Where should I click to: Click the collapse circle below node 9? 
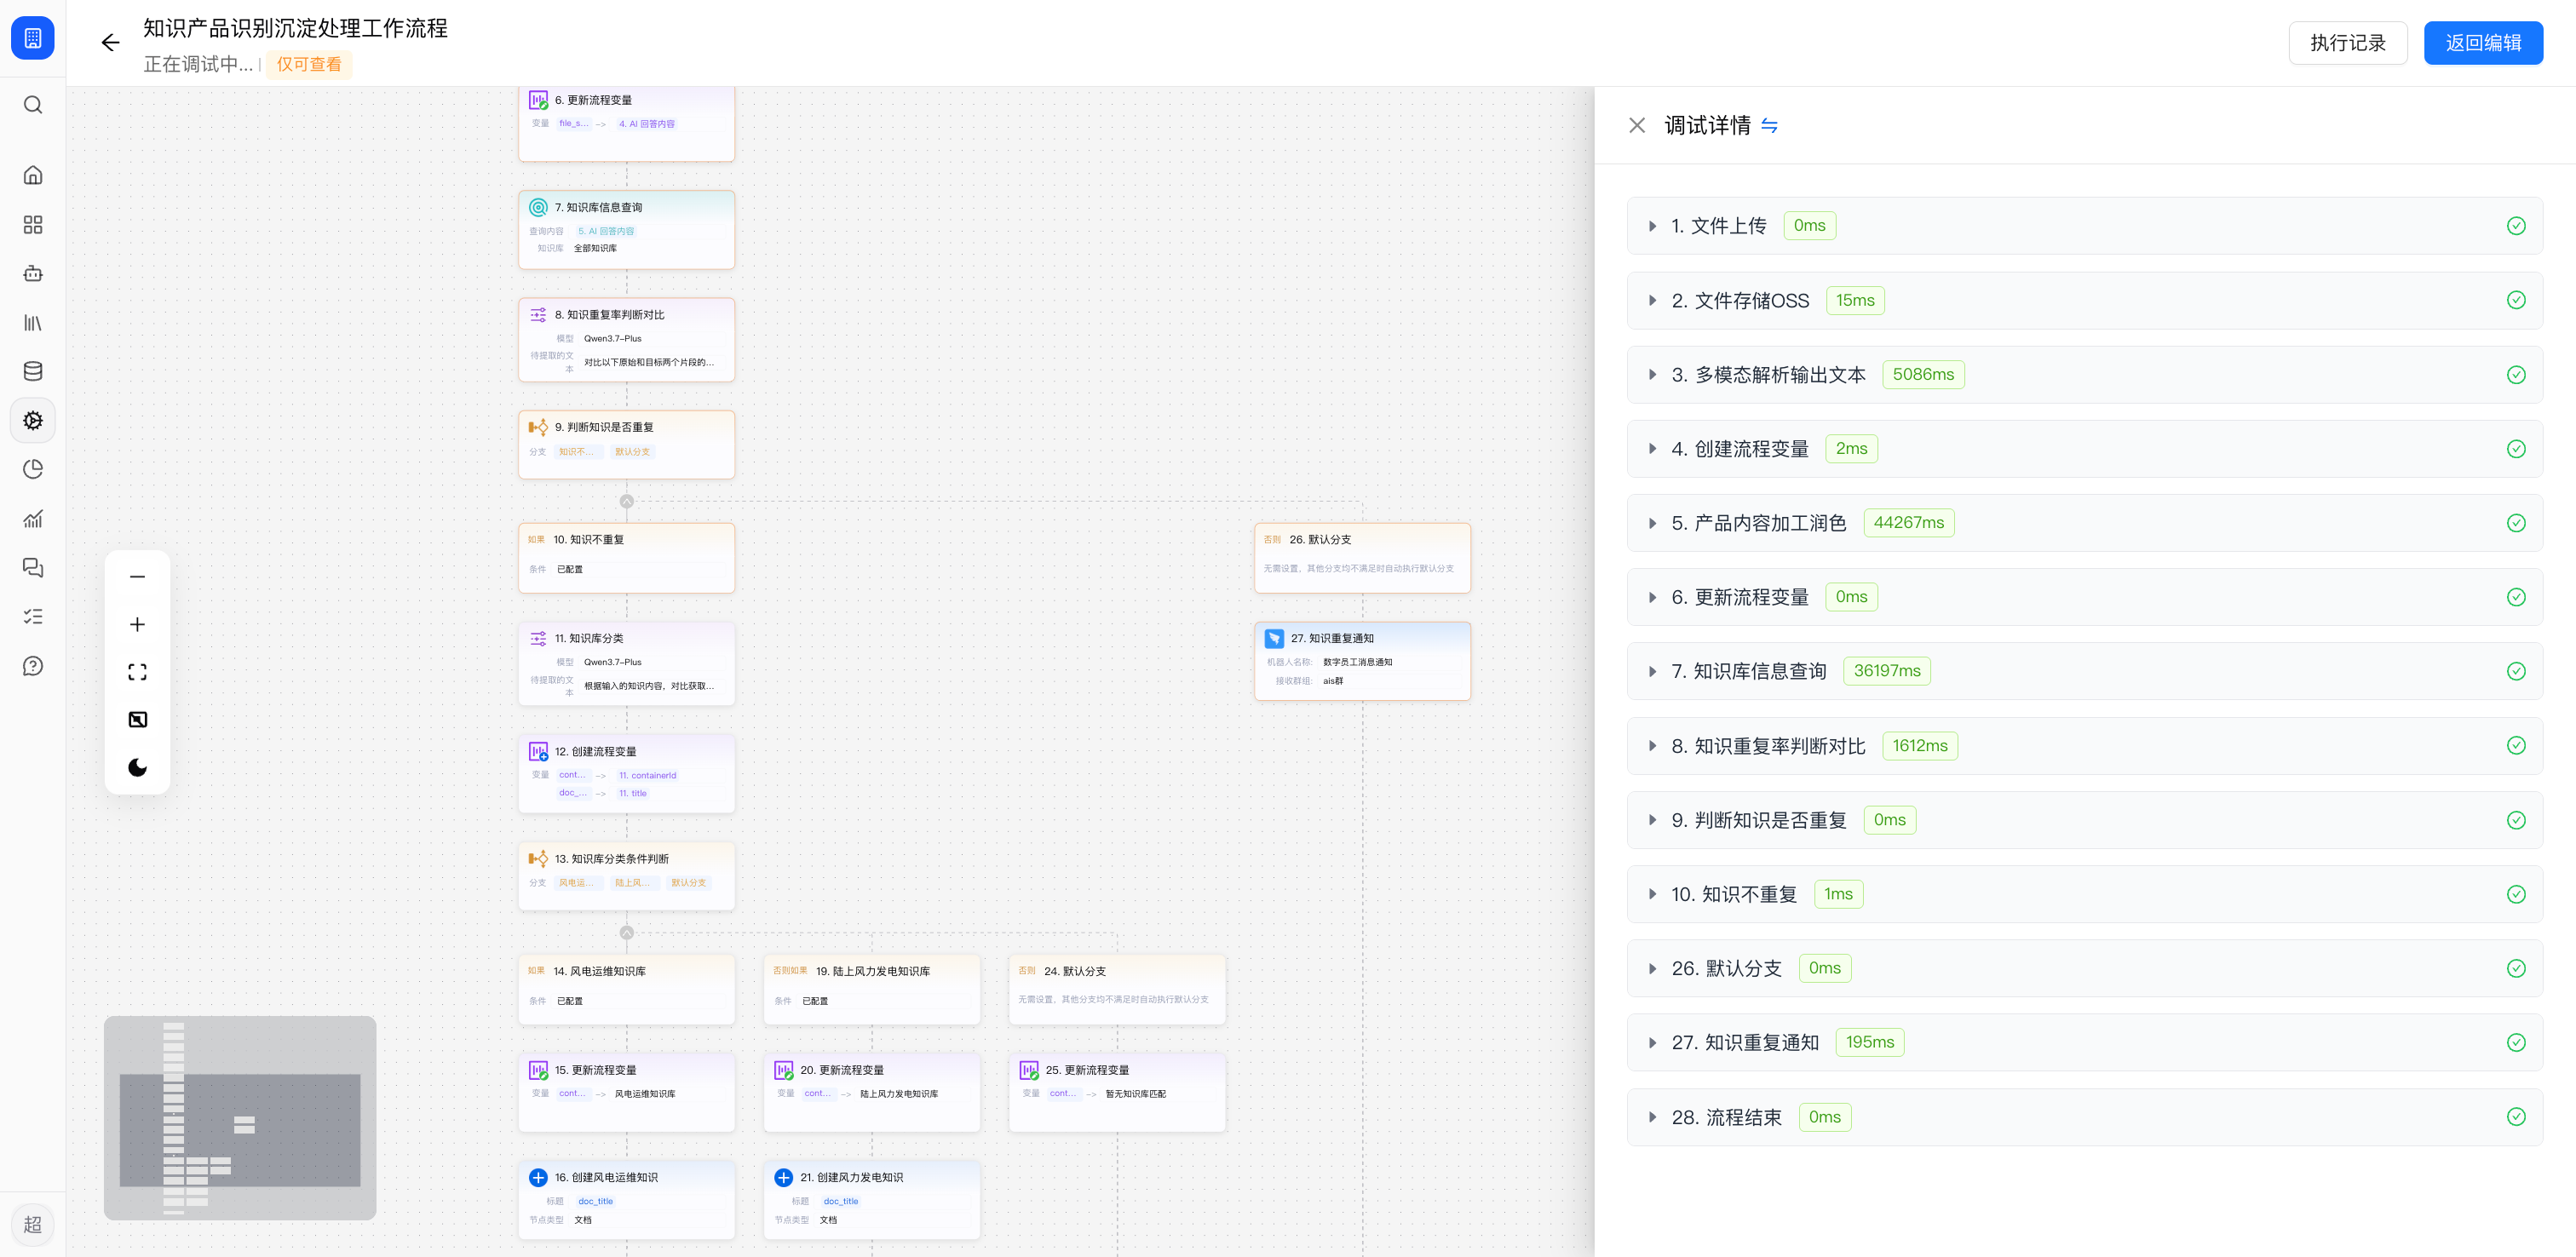click(627, 501)
